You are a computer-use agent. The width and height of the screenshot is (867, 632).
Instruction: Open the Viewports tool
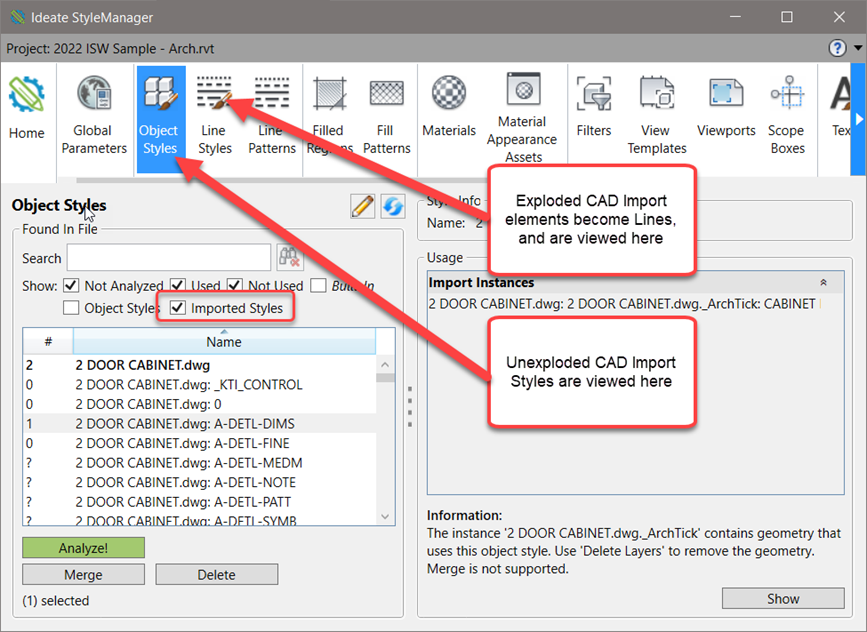click(x=726, y=107)
